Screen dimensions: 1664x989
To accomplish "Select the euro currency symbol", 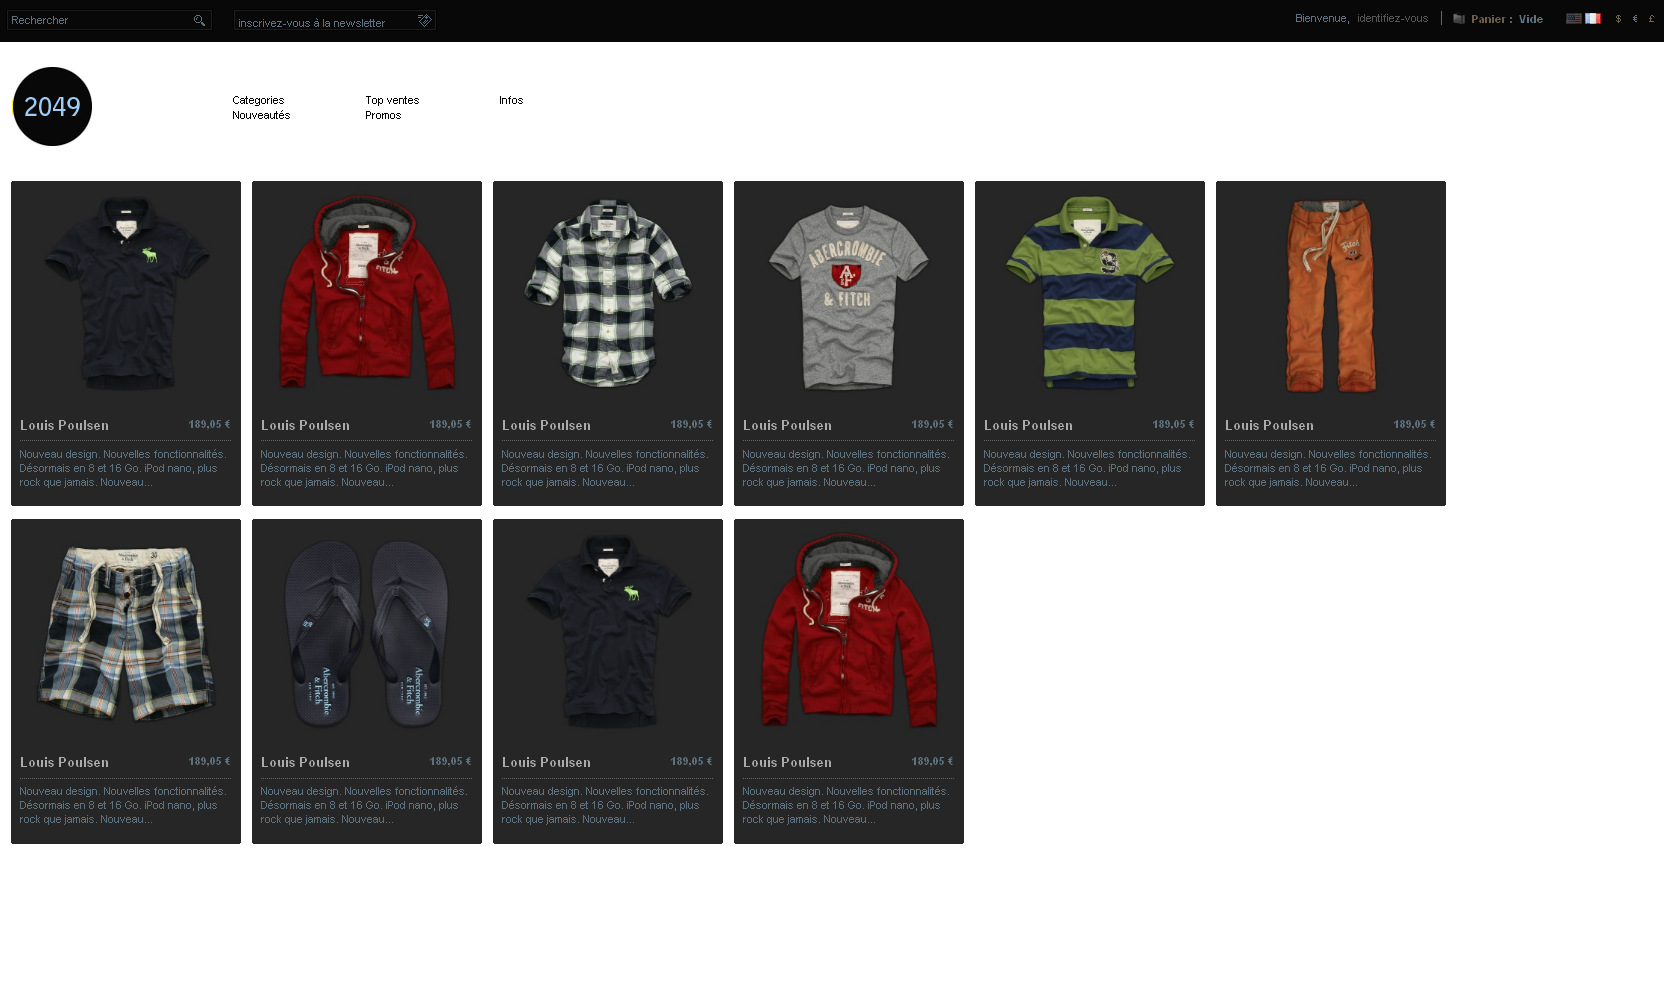I will 1635,19.
